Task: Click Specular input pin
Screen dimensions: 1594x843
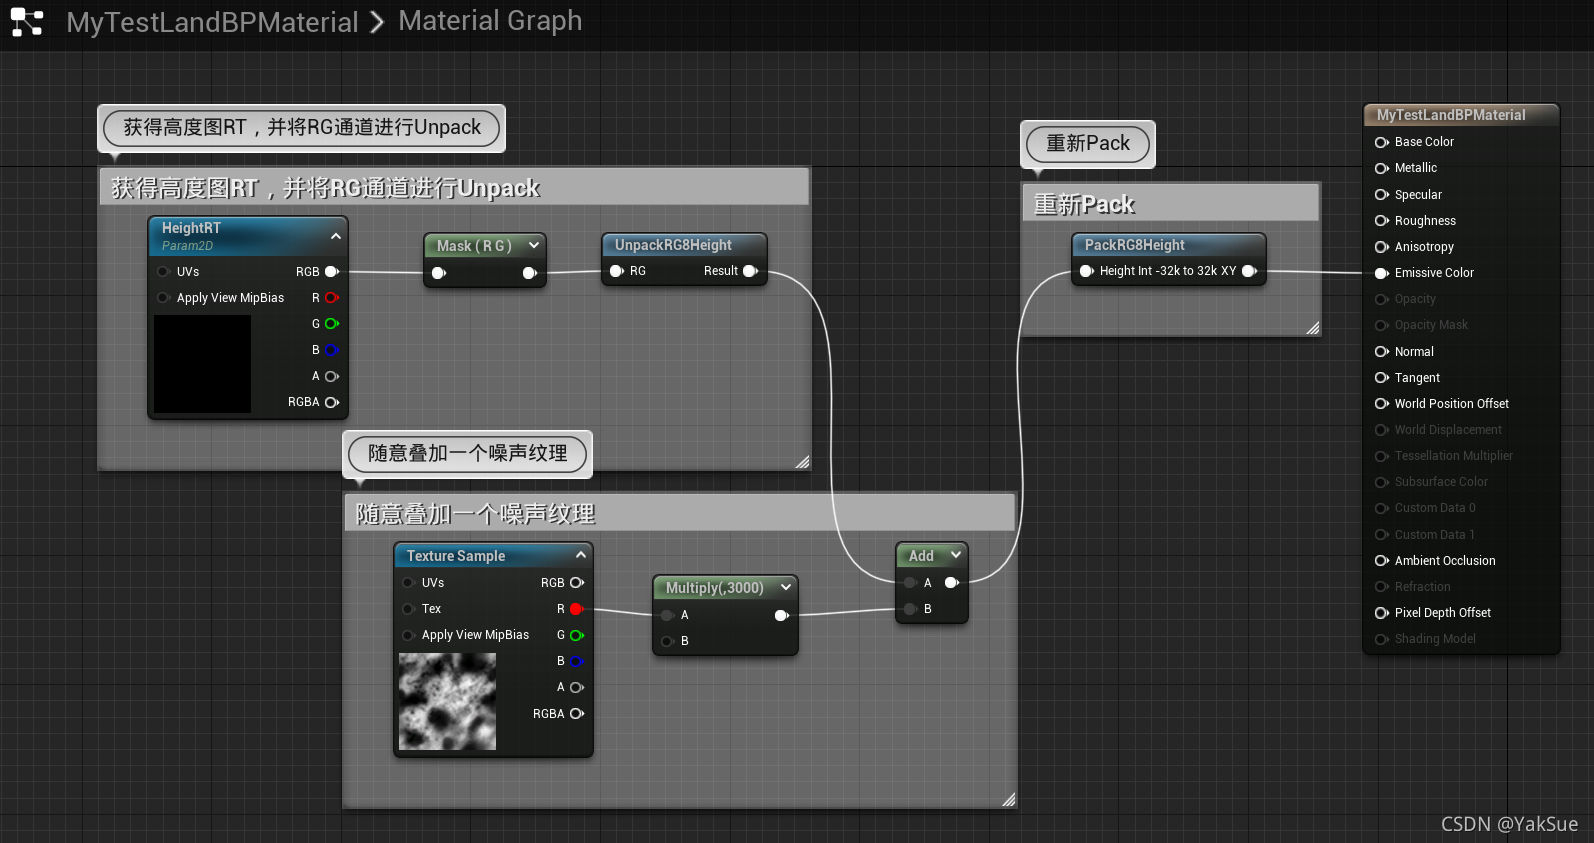Action: [x=1382, y=195]
